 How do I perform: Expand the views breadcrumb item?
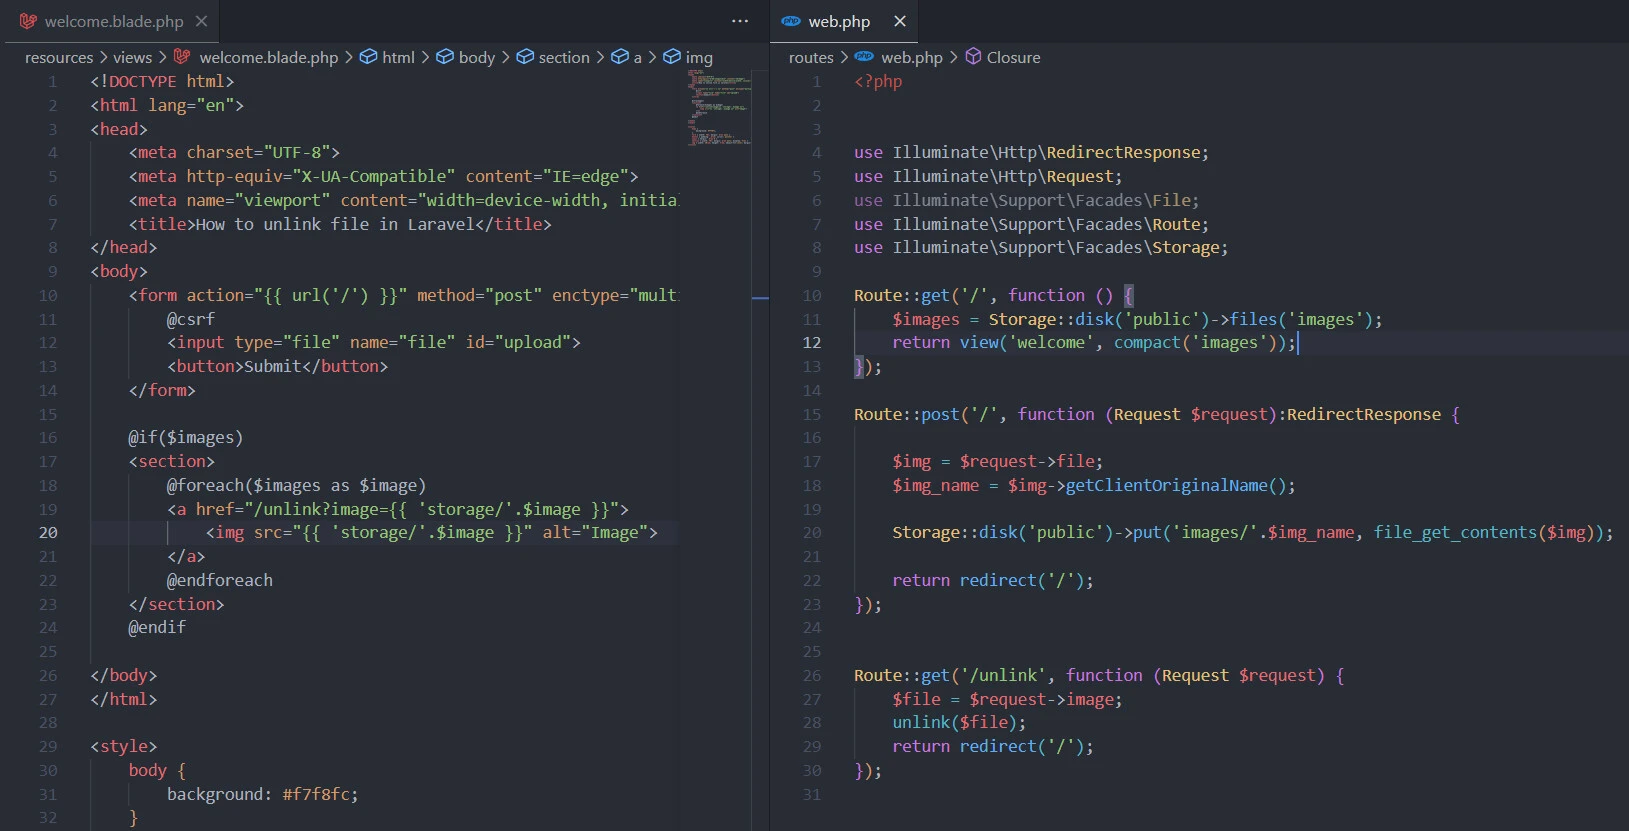point(133,57)
